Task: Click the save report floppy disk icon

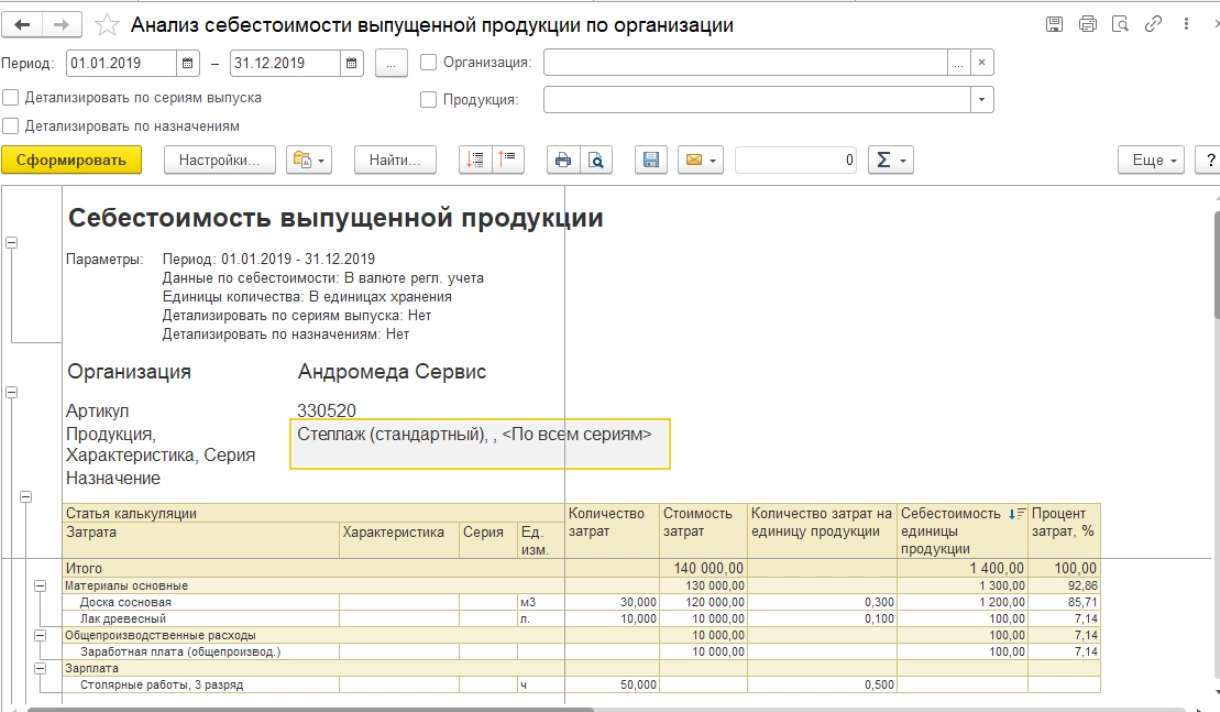Action: pyautogui.click(x=649, y=160)
